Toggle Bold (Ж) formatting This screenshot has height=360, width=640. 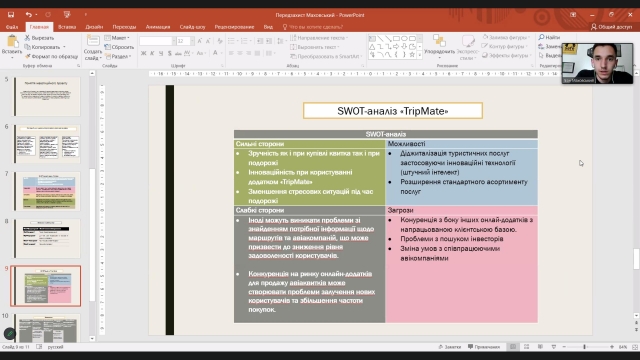[x=144, y=53]
